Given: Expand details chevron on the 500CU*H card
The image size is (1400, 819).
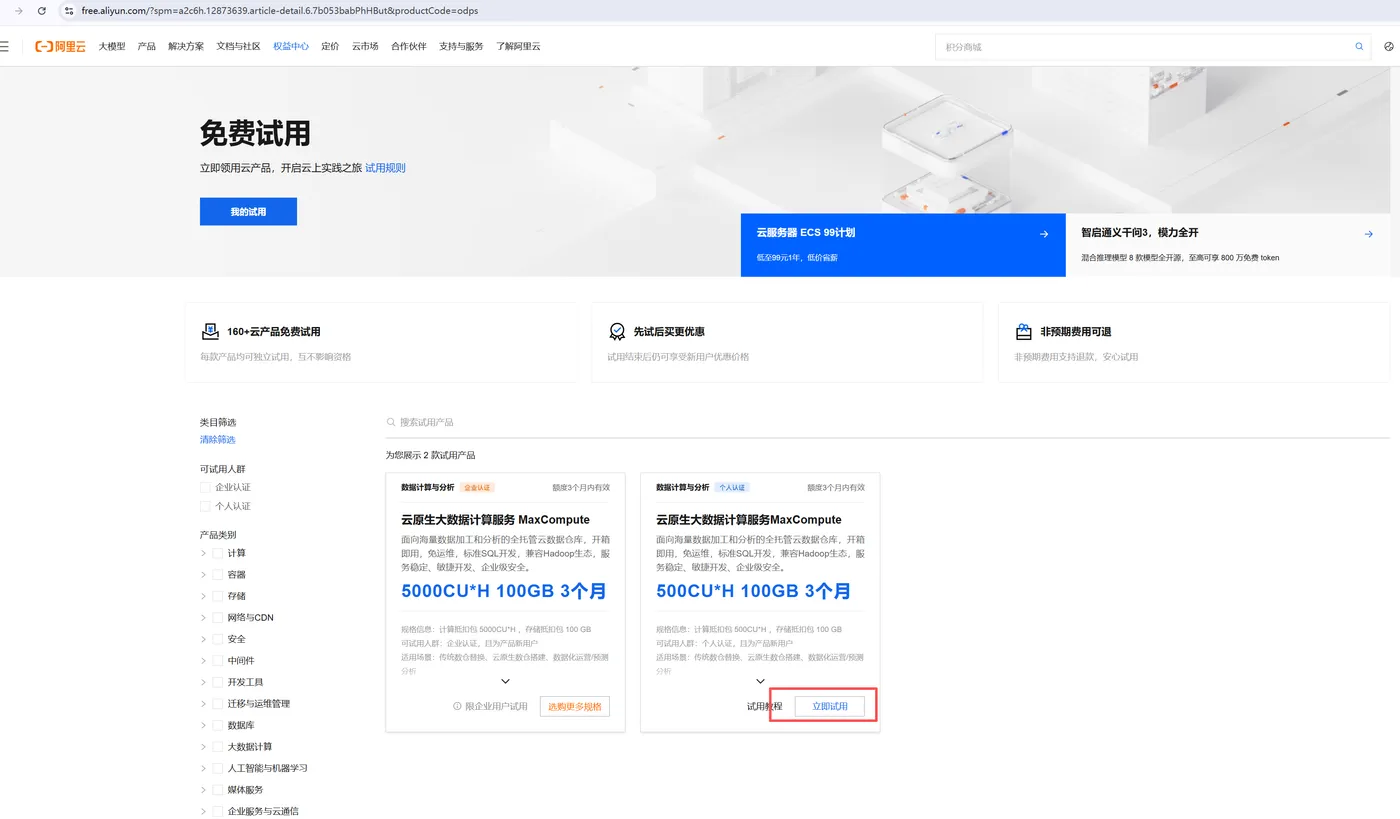Looking at the screenshot, I should click(760, 682).
